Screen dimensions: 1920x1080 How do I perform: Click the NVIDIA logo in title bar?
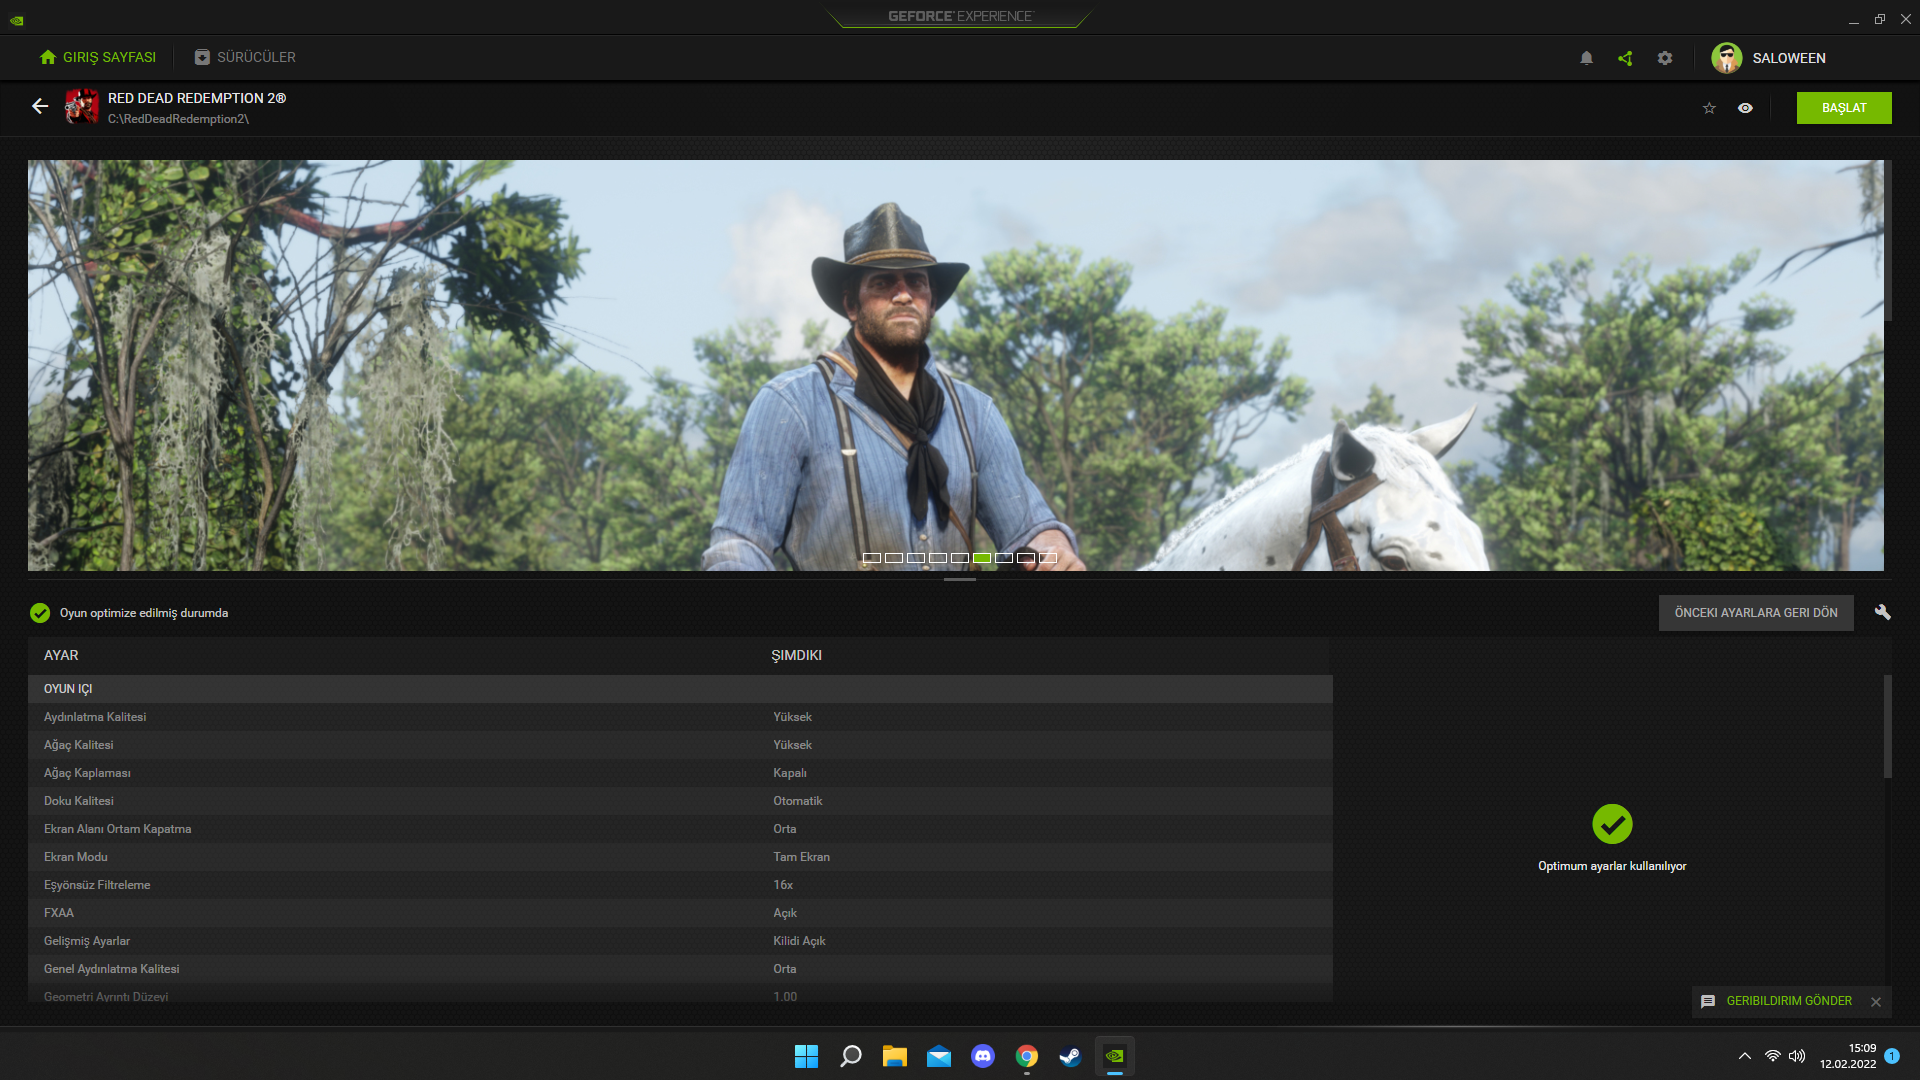(17, 20)
